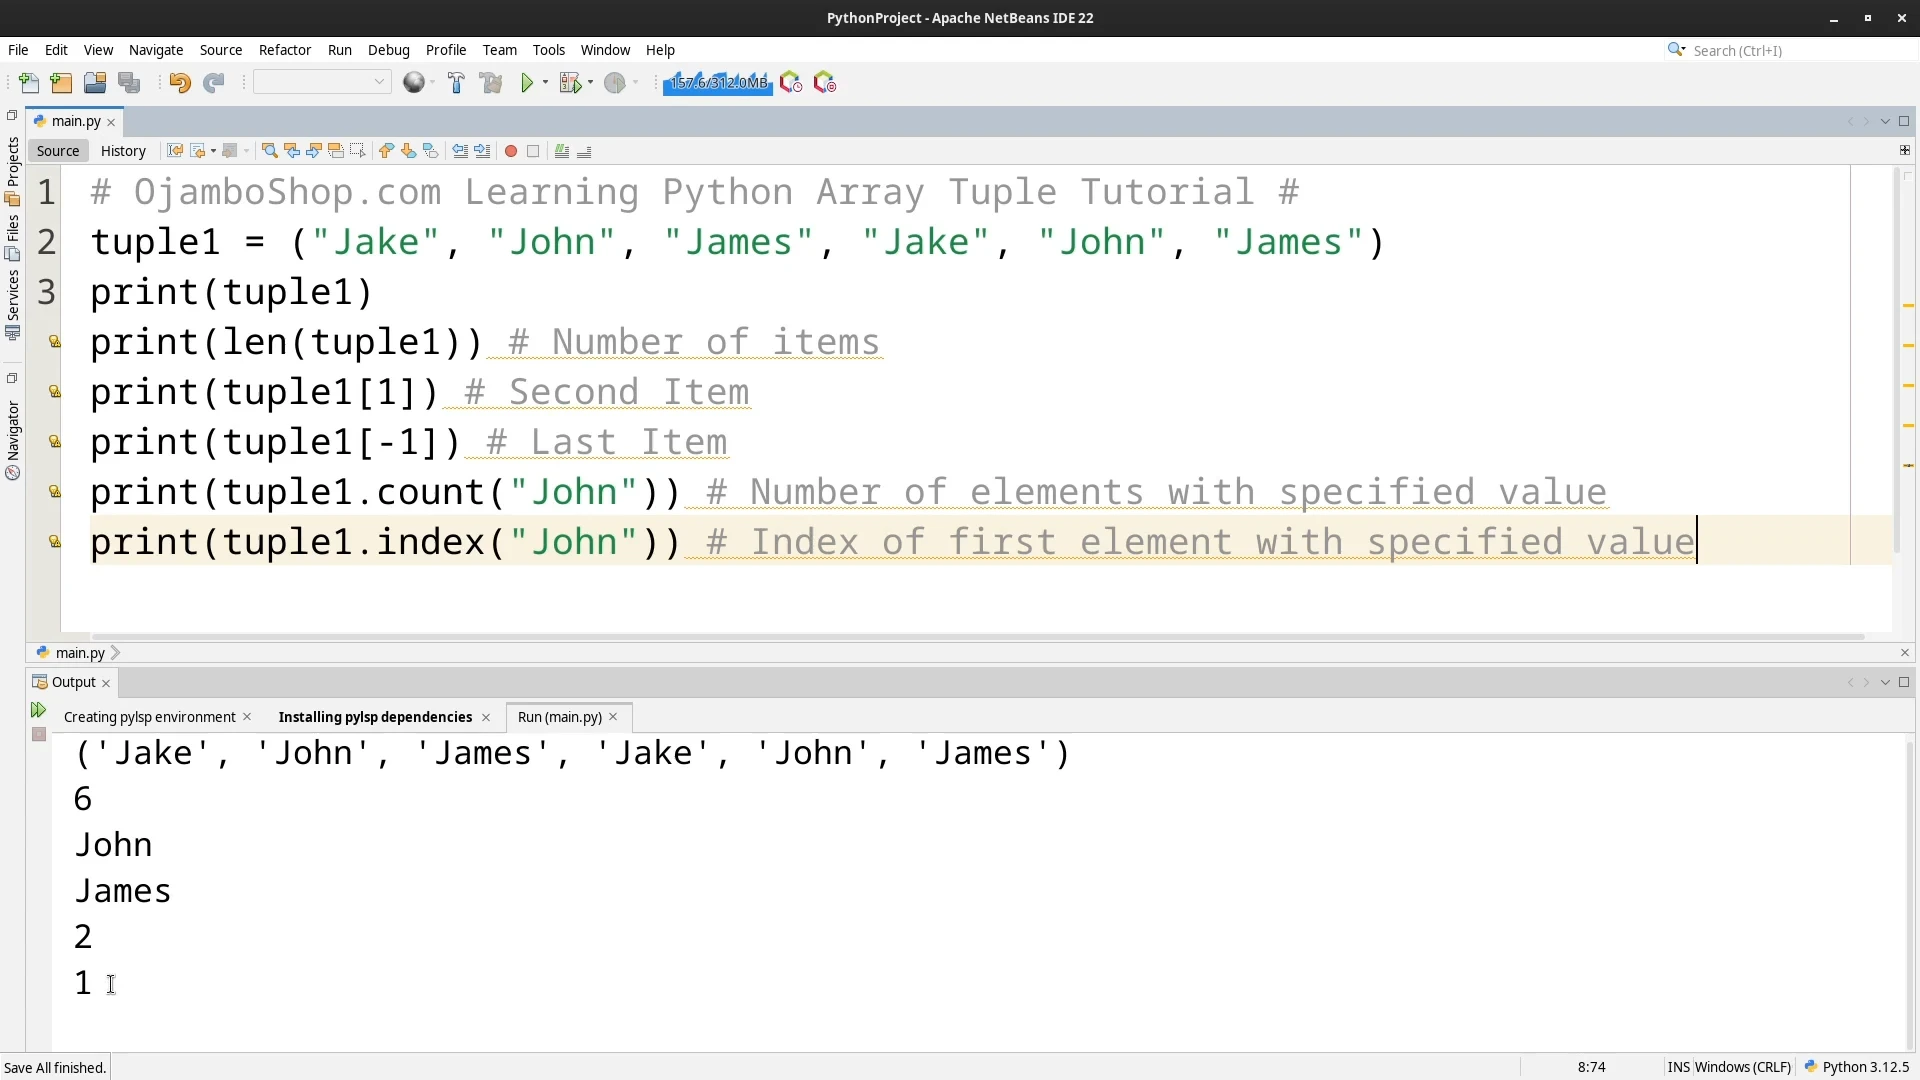1920x1080 pixels.
Task: Jump to Previous Bookmark icon
Action: click(386, 151)
